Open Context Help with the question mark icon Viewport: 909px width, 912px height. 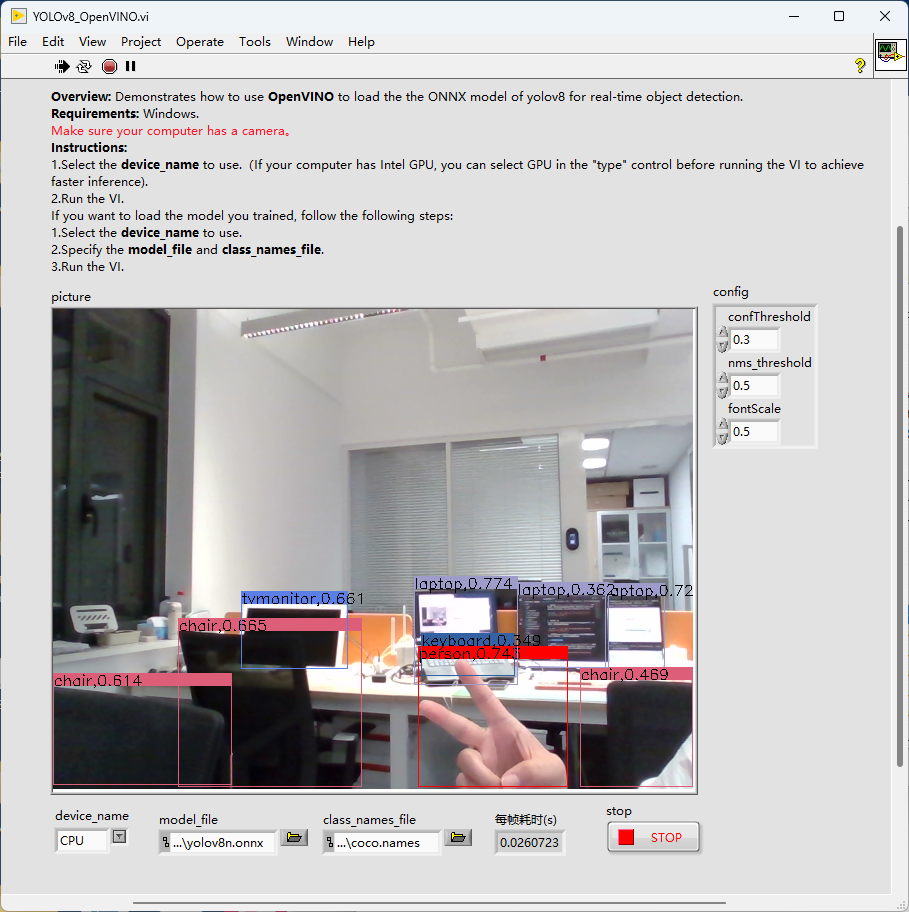tap(859, 66)
